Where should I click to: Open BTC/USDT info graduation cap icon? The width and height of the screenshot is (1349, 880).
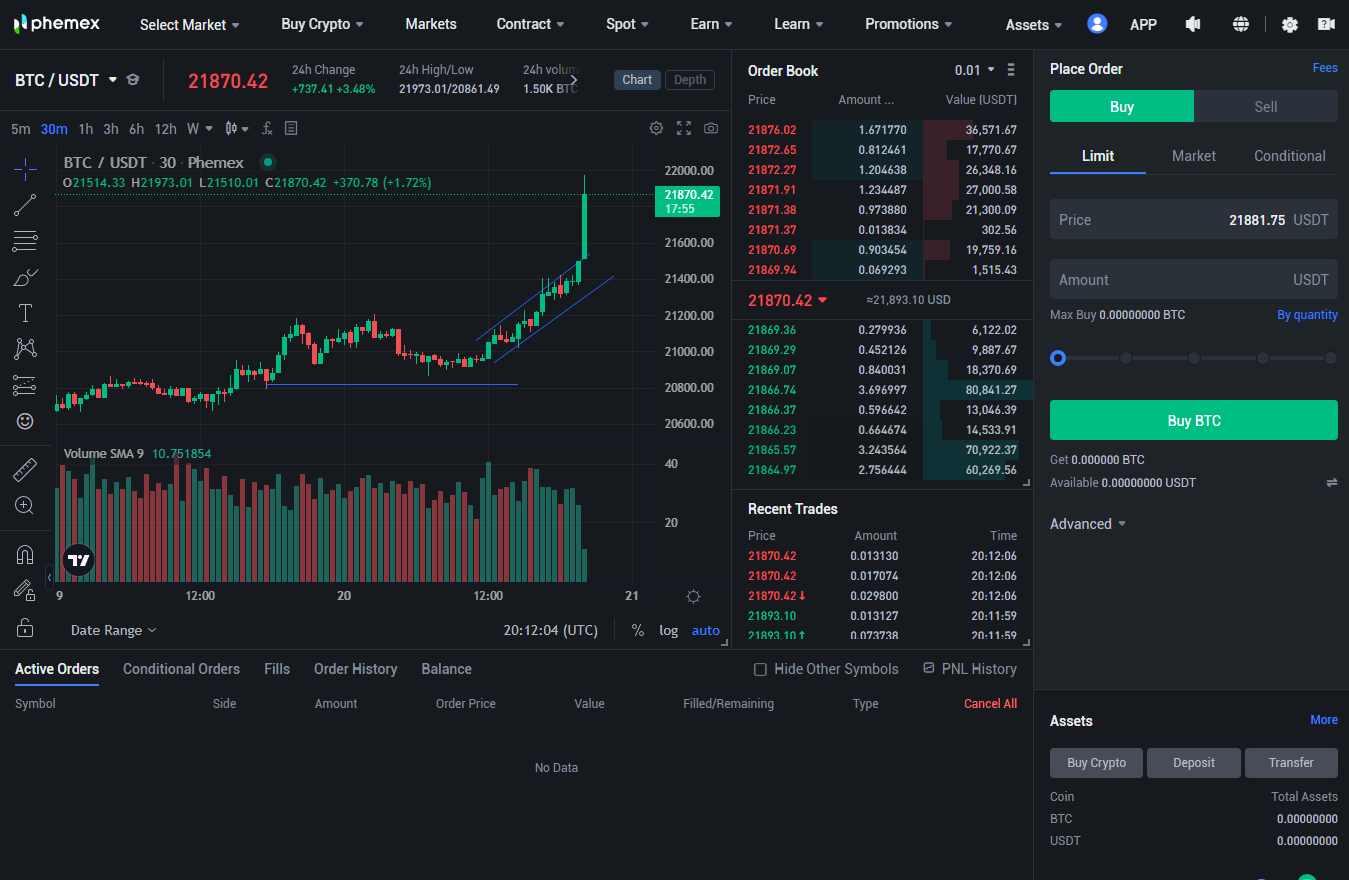click(x=133, y=80)
